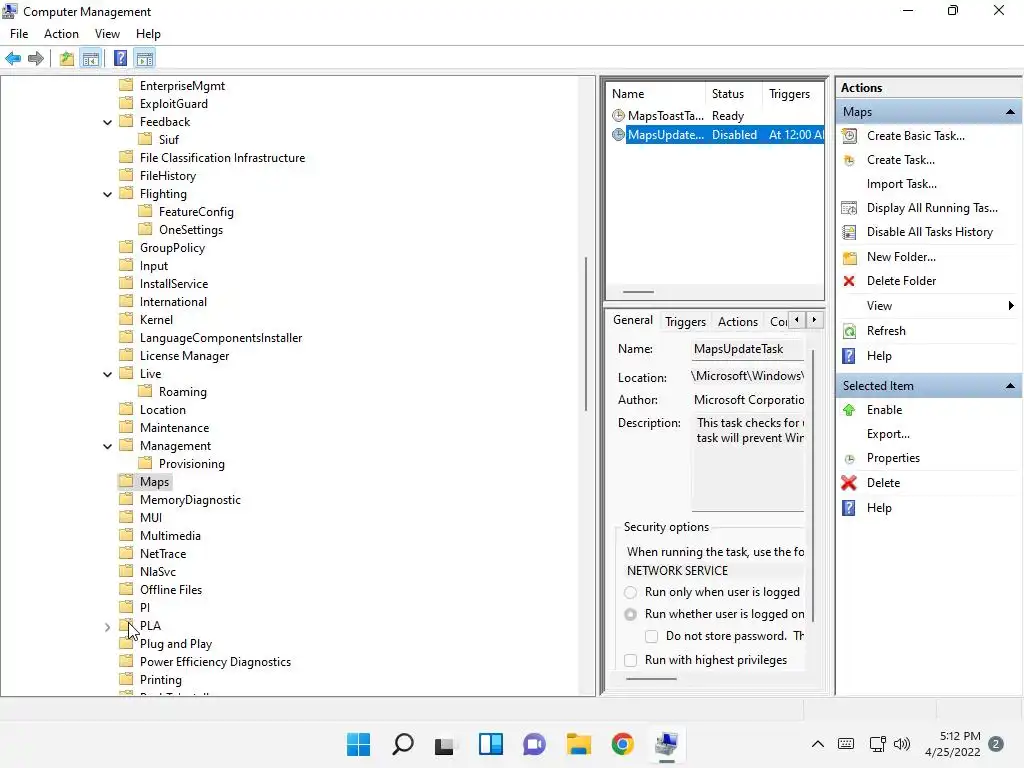
Task: Click the red Delete X icon
Action: [x=849, y=483]
